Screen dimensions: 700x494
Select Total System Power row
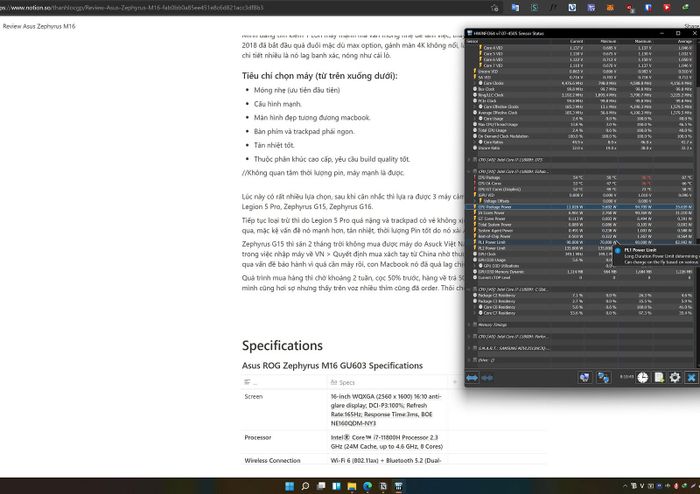(580, 224)
